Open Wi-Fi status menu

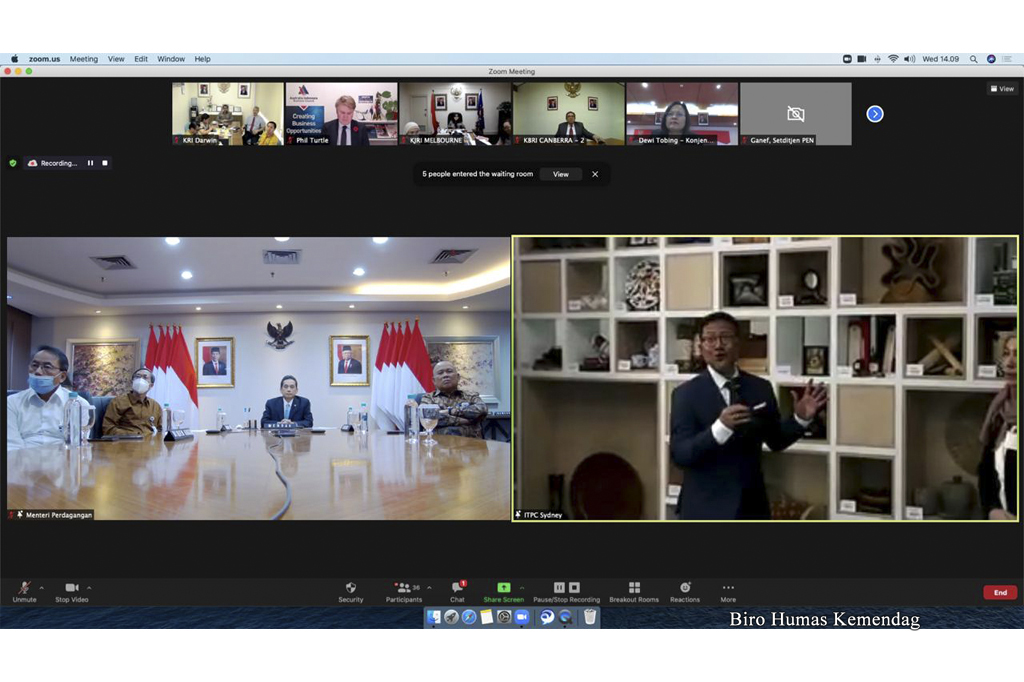click(x=893, y=59)
